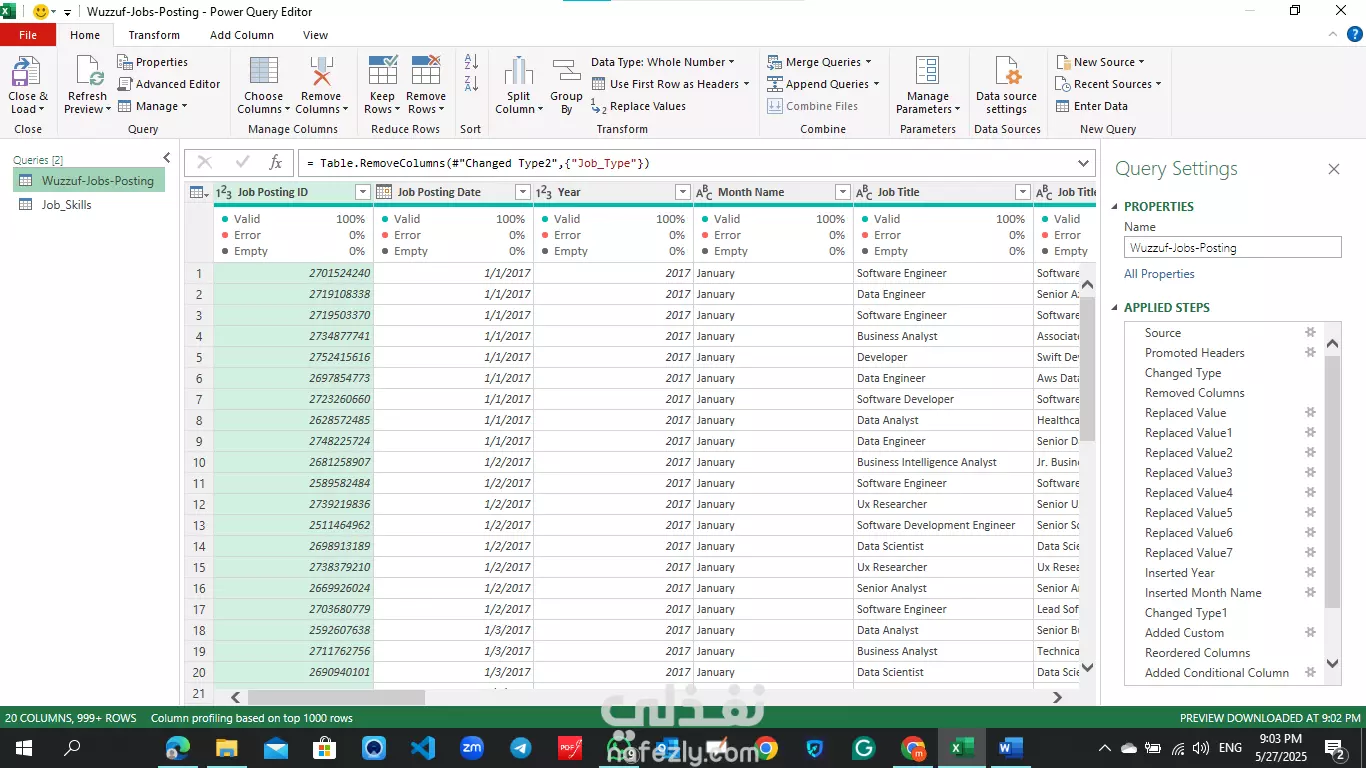
Task: Click the applied steps scroll down arrow
Action: point(1332,663)
